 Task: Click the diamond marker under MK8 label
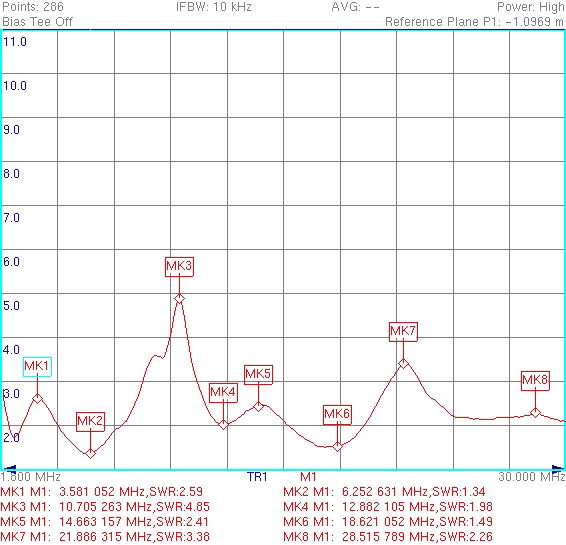point(535,412)
